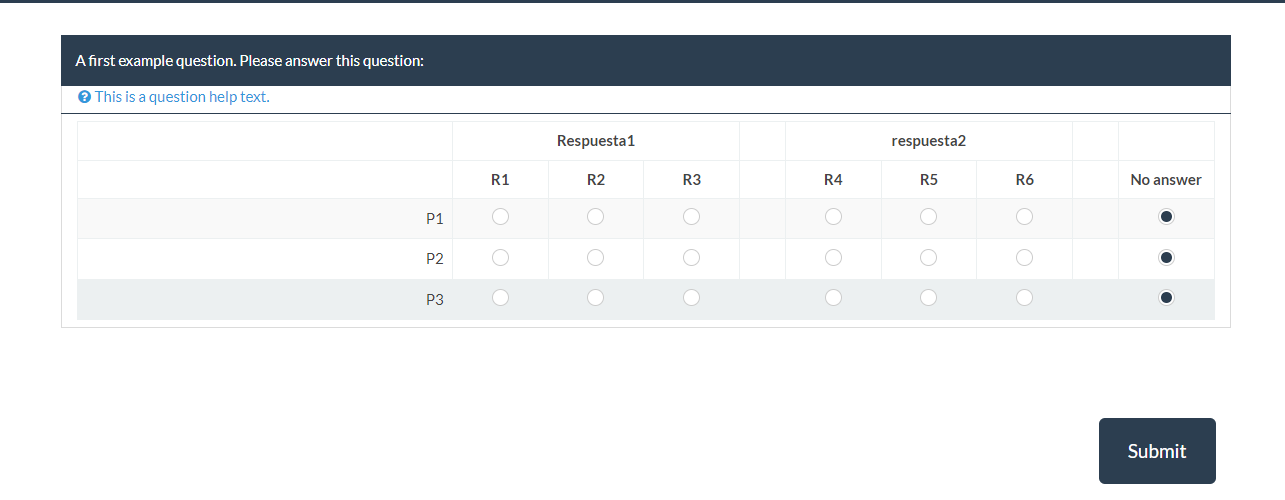The width and height of the screenshot is (1285, 500).
Task: Choose R3 in row P1
Action: click(x=691, y=216)
